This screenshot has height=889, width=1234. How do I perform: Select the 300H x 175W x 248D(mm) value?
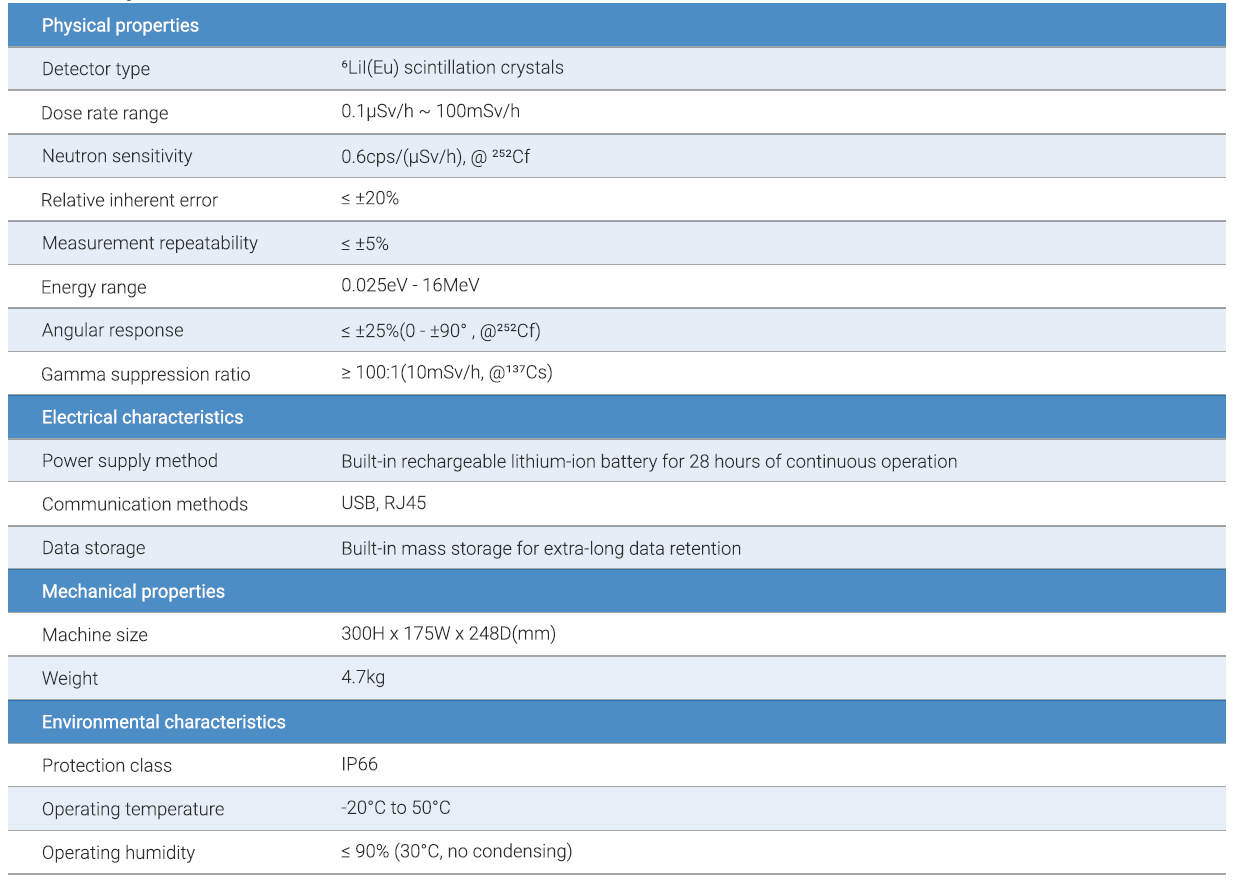click(448, 634)
